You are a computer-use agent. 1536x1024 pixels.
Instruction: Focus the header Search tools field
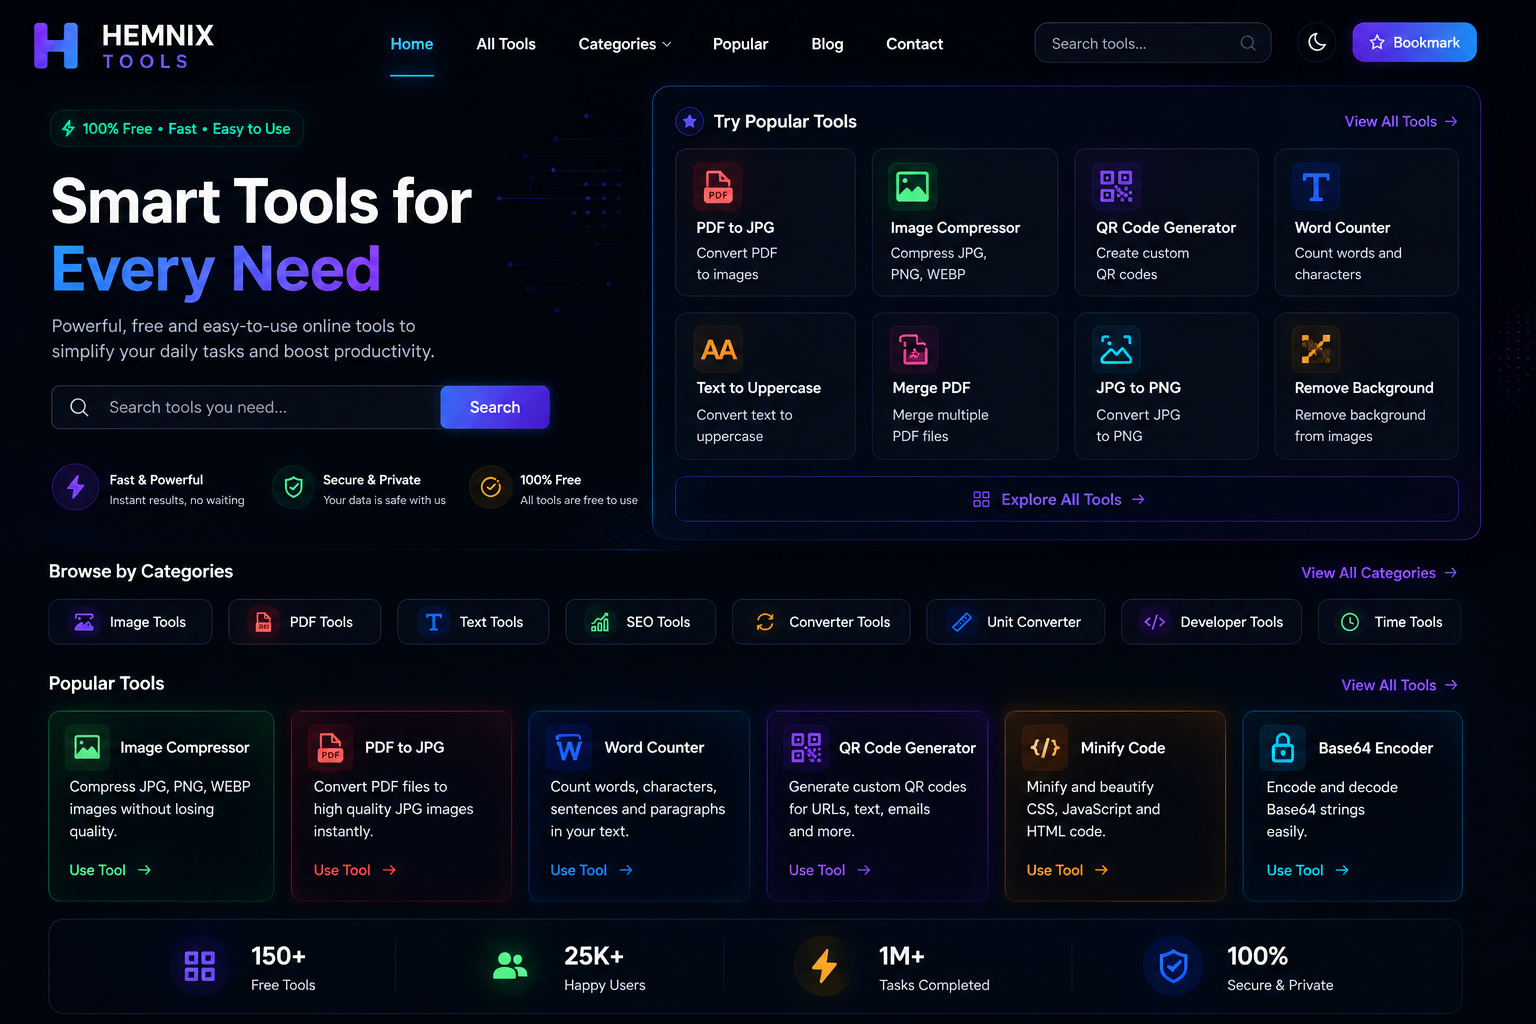pyautogui.click(x=1153, y=43)
